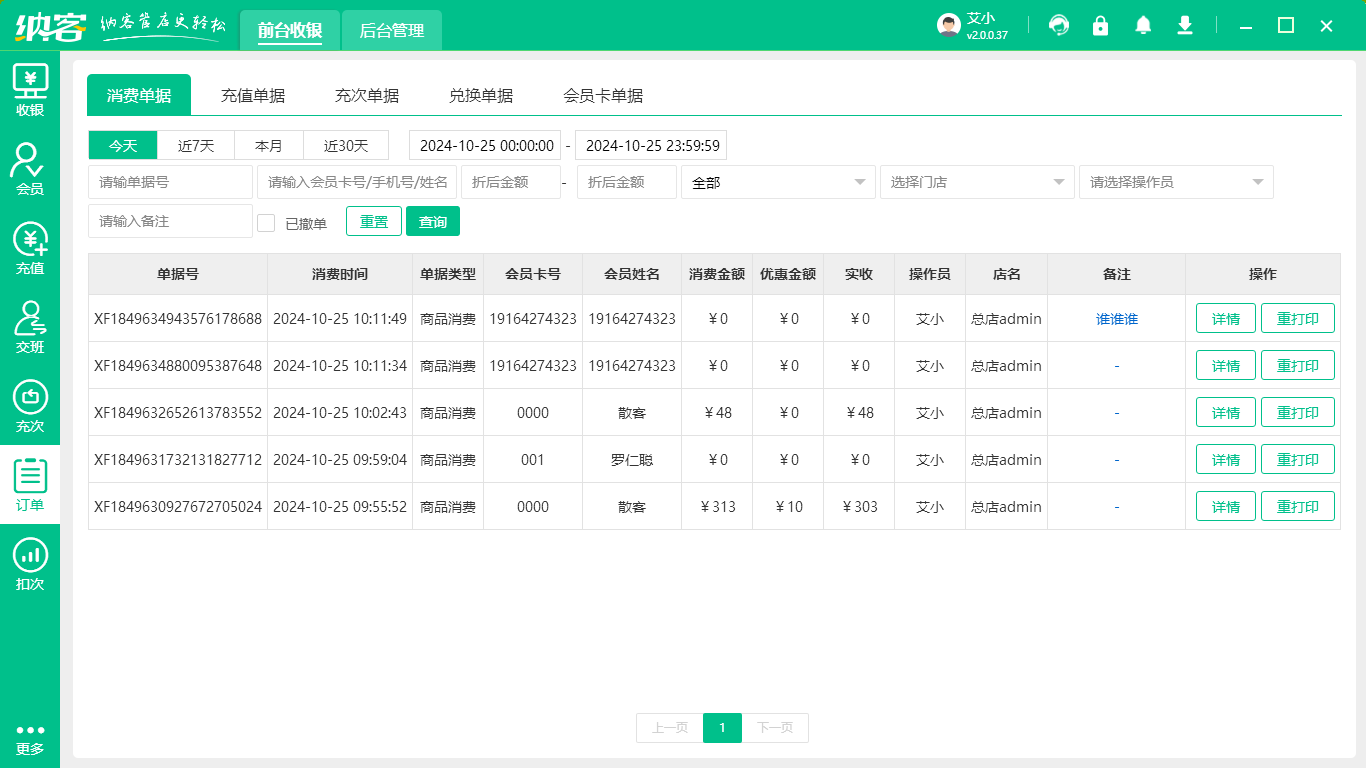Open the 交班 shift handover sidebar icon

(30, 327)
